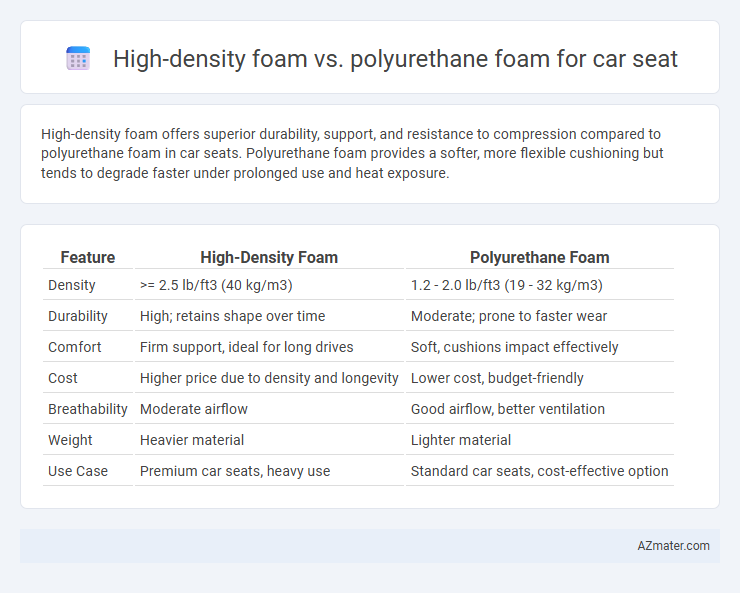The width and height of the screenshot is (740, 593).
Task: Click 'Soft, cushions impact effectively' cell
Action: [514, 347]
